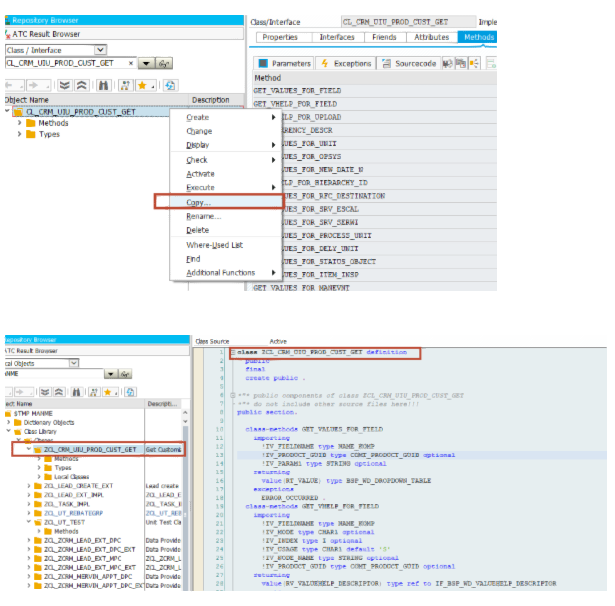Expand all nodes icon in lower browser toolbar
615x606 pixels.
coord(45,391)
